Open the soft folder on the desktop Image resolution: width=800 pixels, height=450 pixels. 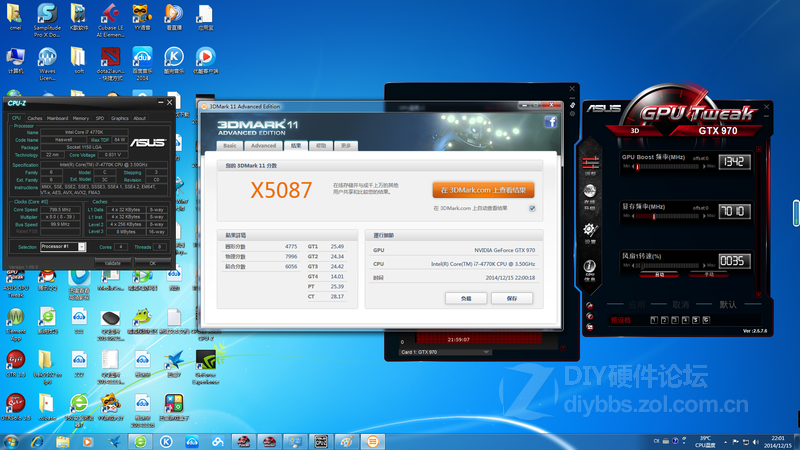pyautogui.click(x=79, y=61)
